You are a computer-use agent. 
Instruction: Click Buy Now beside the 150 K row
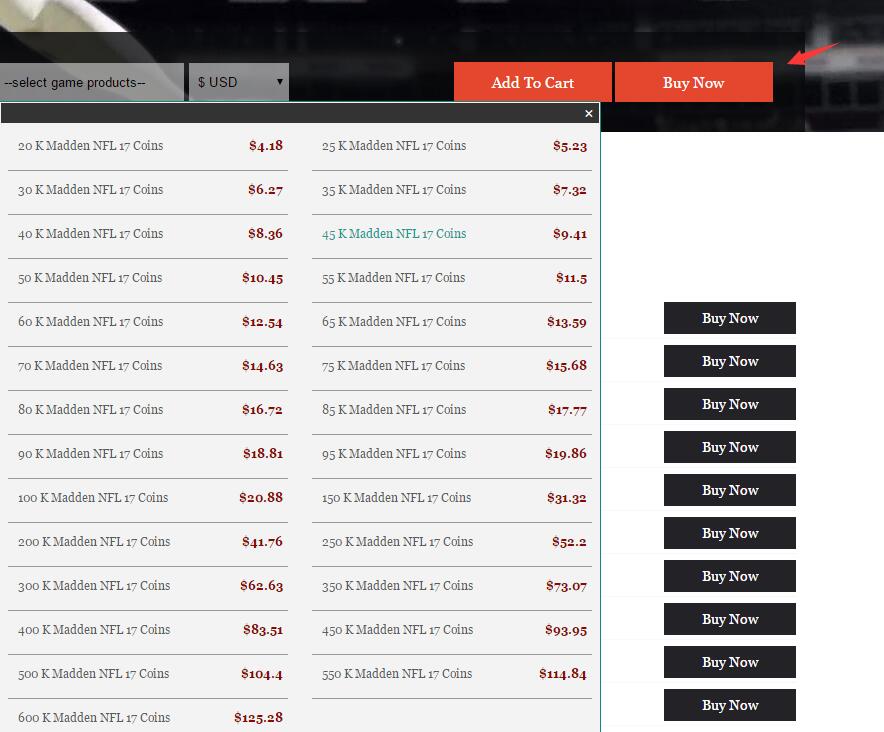pyautogui.click(x=730, y=490)
